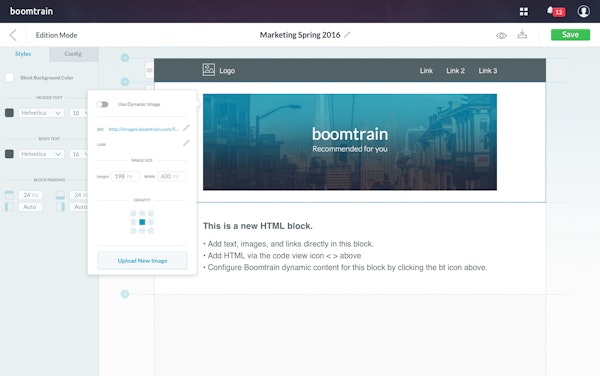
Task: Select the bottom-center gravity cell
Action: point(142,231)
